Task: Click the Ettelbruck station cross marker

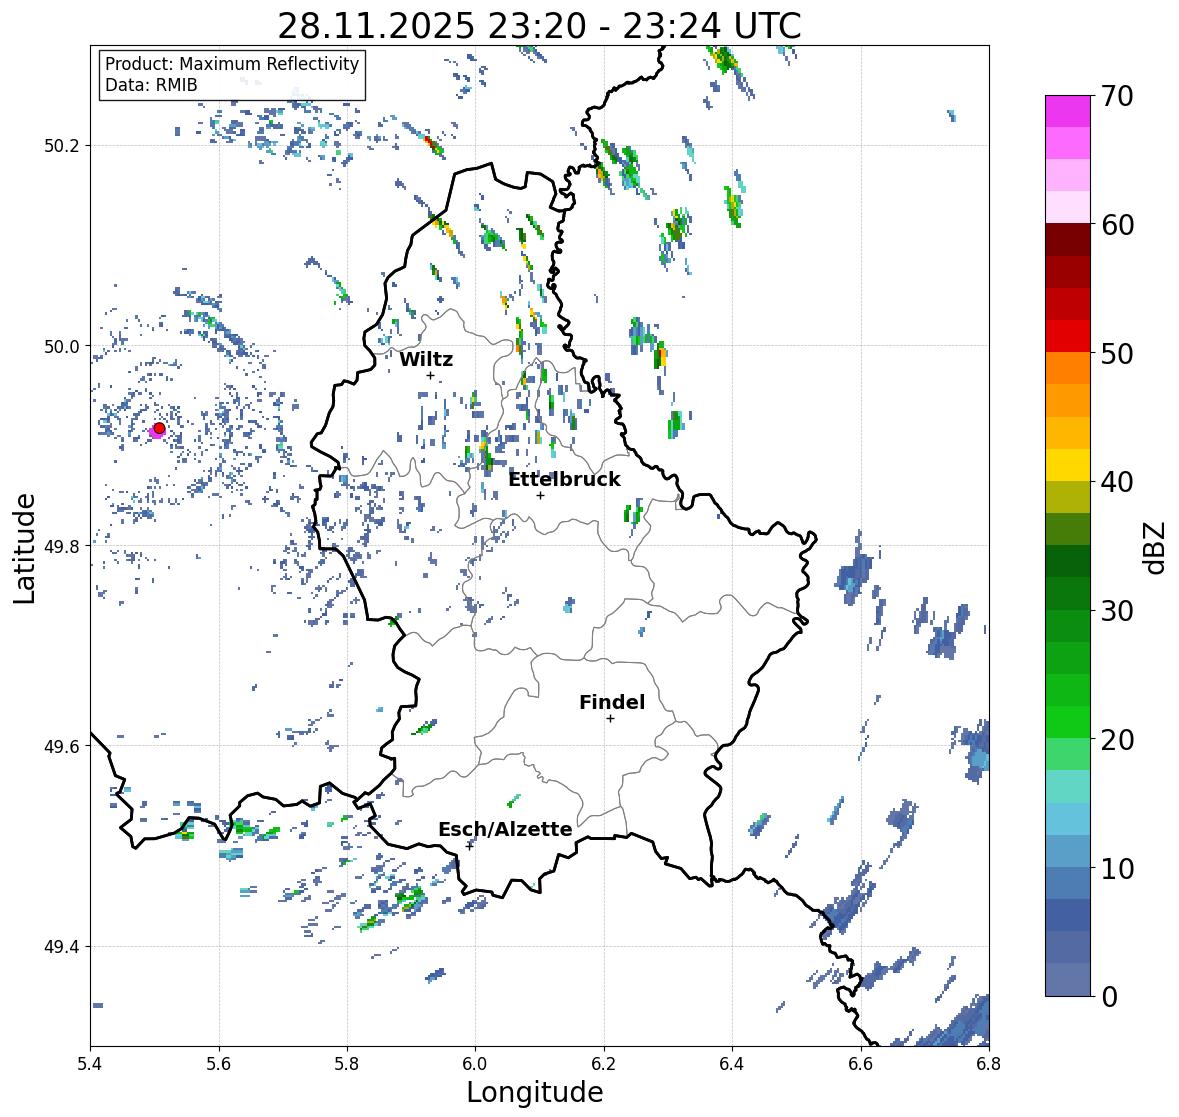Action: coord(540,495)
